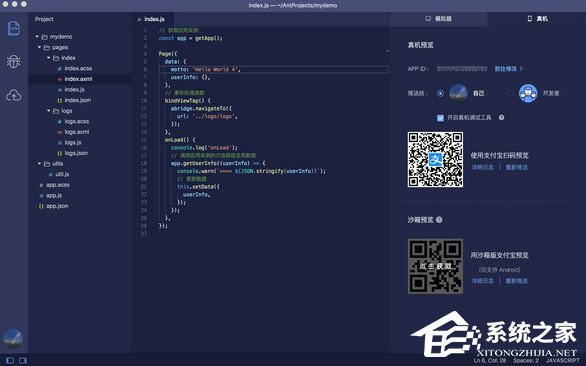Click the bindViewTap() code line

(x=188, y=101)
